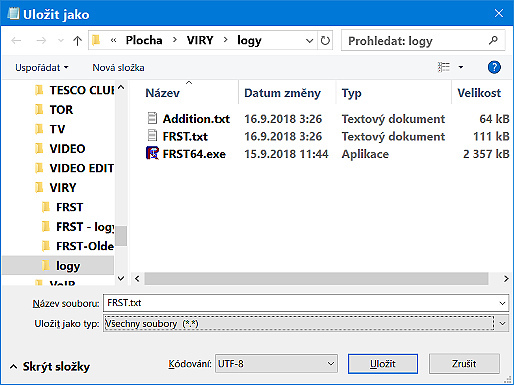514x385 pixels.
Task: Click the Zrušit button
Action: pos(464,364)
